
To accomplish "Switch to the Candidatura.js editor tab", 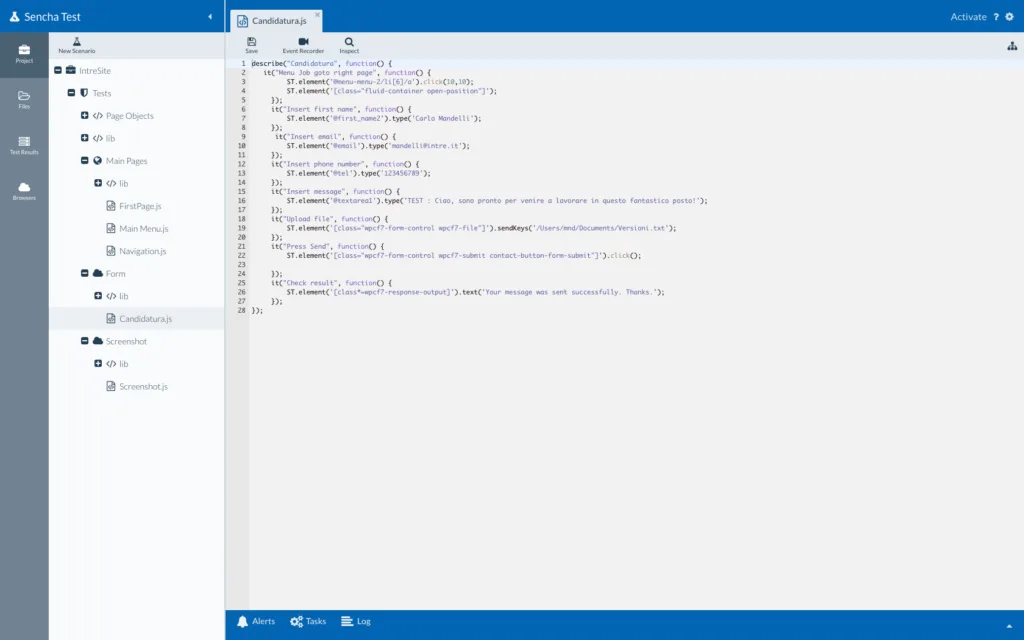I will [277, 21].
